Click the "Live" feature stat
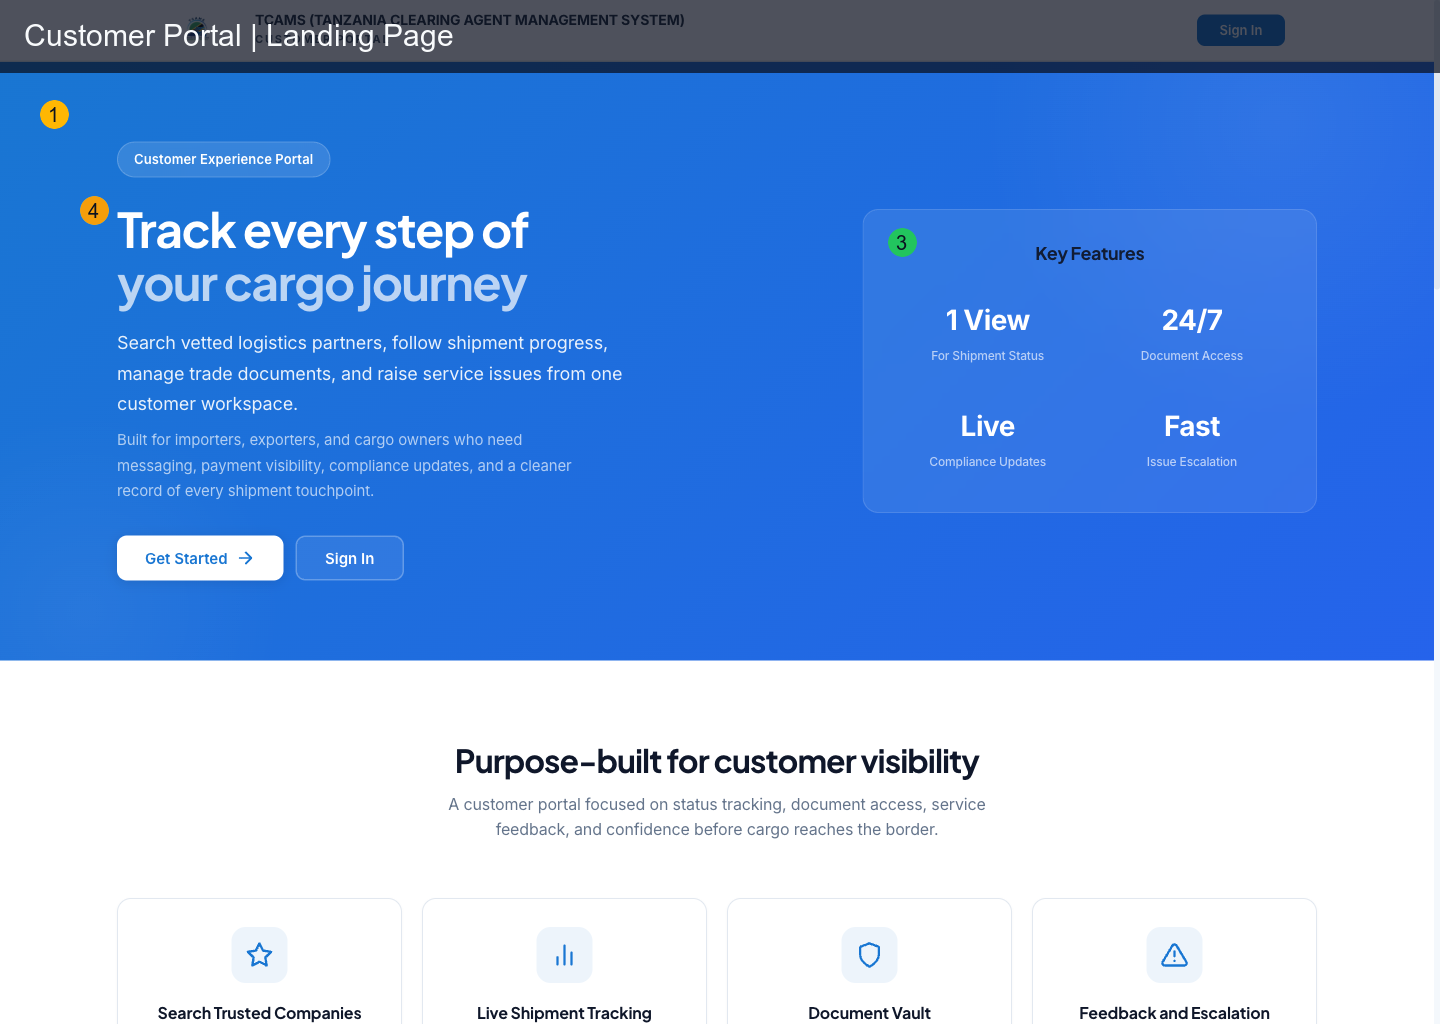The width and height of the screenshot is (1440, 1024). (988, 426)
